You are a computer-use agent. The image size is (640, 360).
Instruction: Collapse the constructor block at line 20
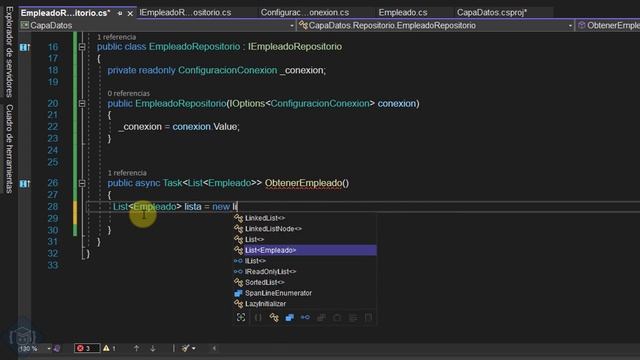(82, 104)
